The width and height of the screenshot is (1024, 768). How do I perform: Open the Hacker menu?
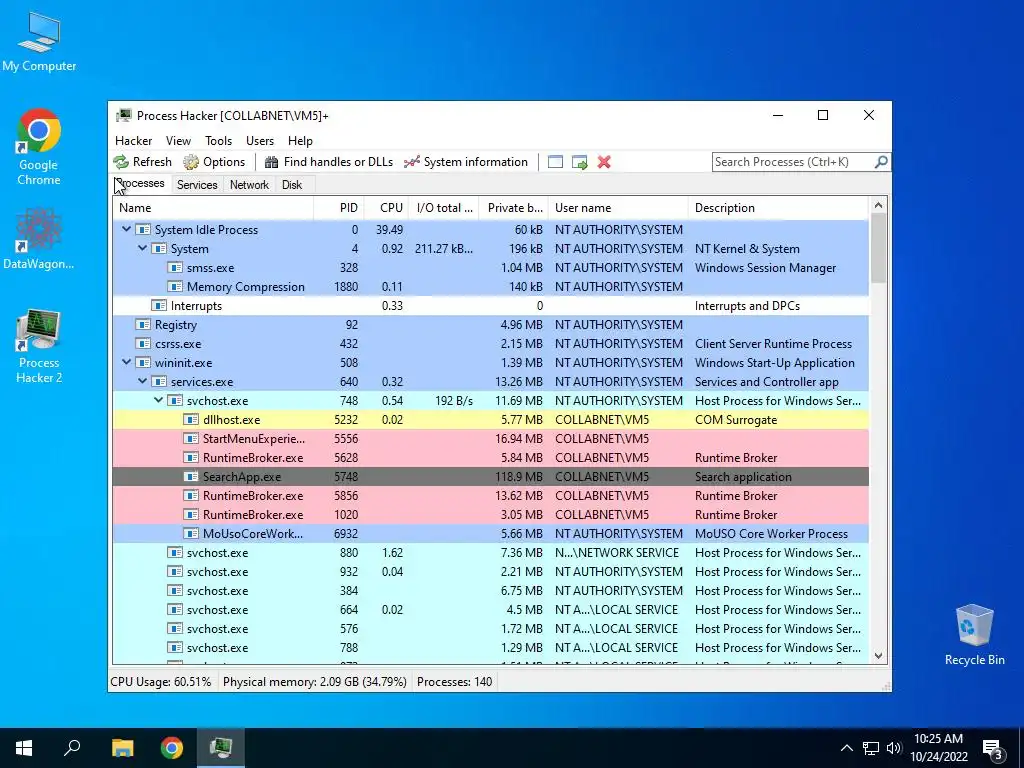(x=133, y=141)
